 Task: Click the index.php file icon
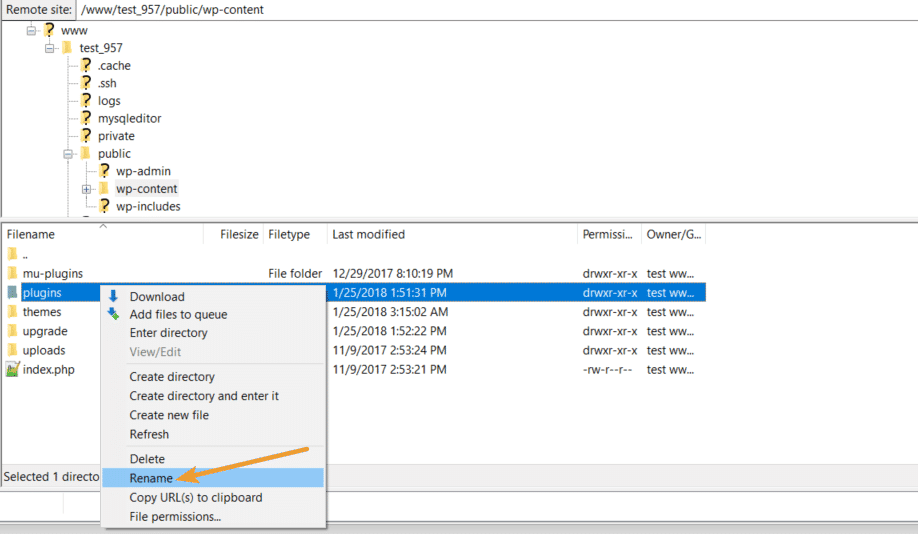[12, 369]
